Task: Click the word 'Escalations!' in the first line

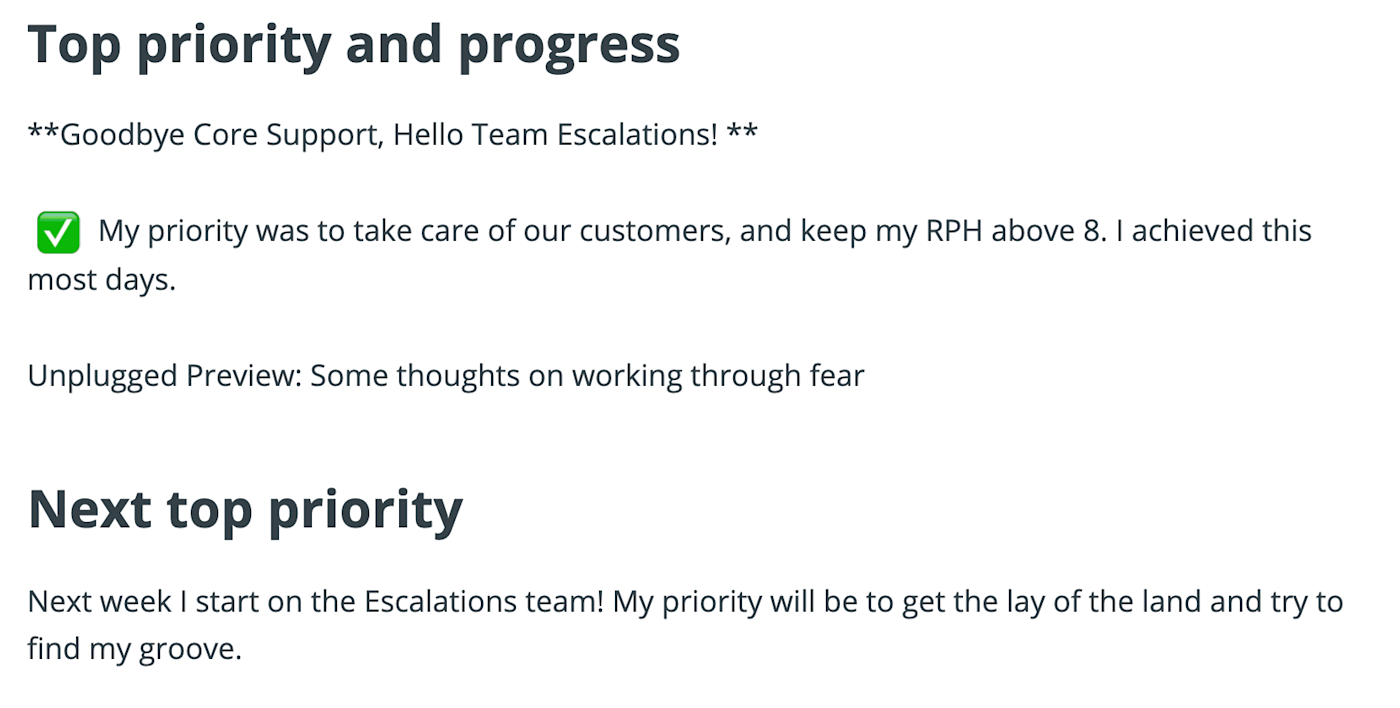Action: 637,134
